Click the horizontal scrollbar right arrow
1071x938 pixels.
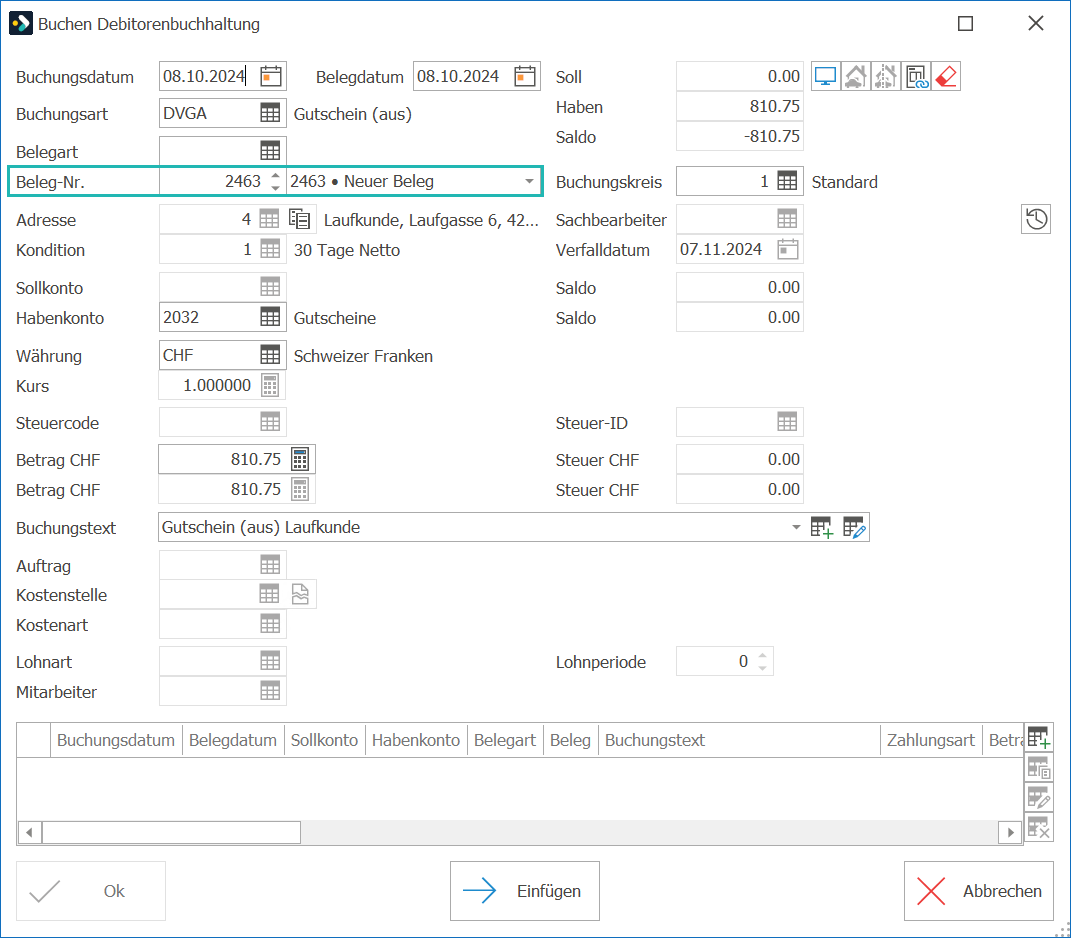point(1010,832)
